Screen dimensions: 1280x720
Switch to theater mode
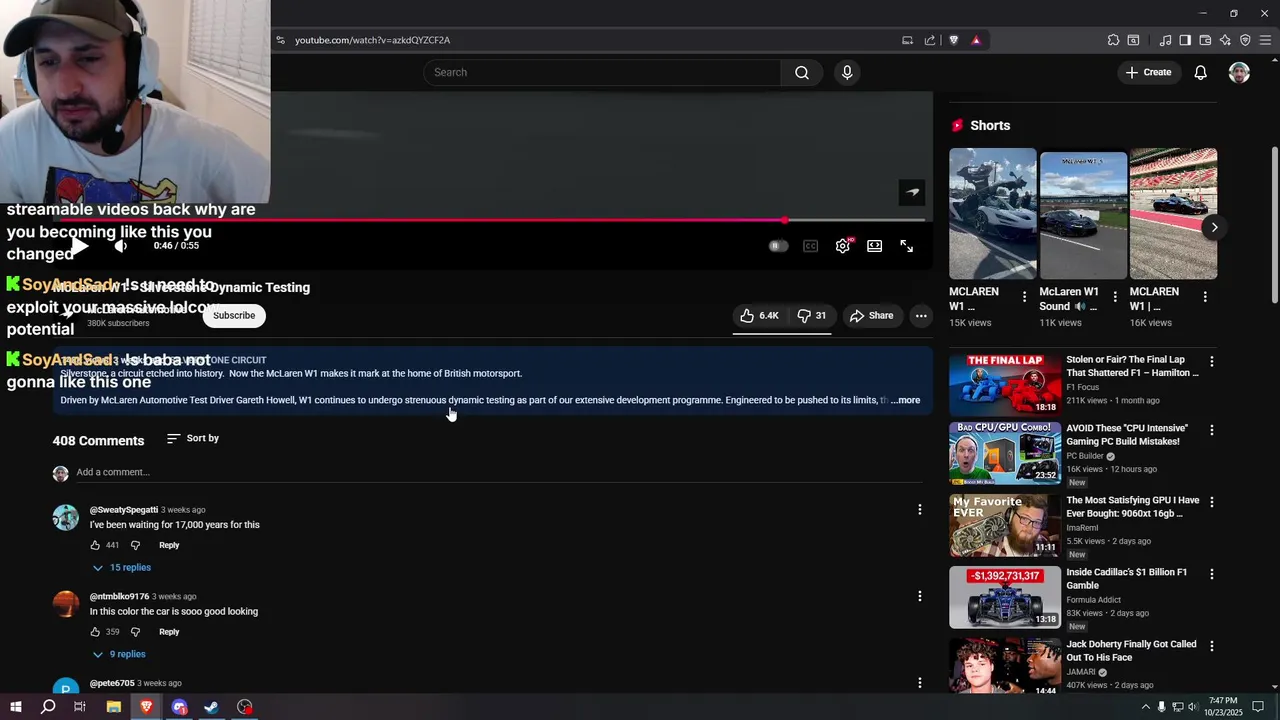875,246
